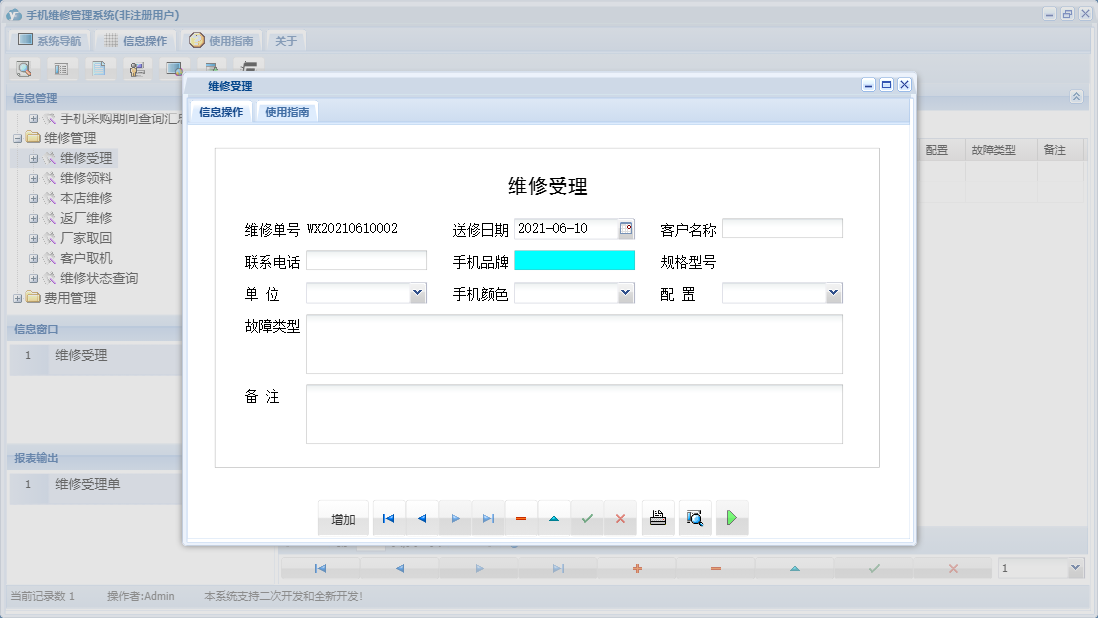Screen dimensions: 1098x618
Task: Switch to 使用指南 tab in 维修受理 dialog
Action: click(287, 112)
